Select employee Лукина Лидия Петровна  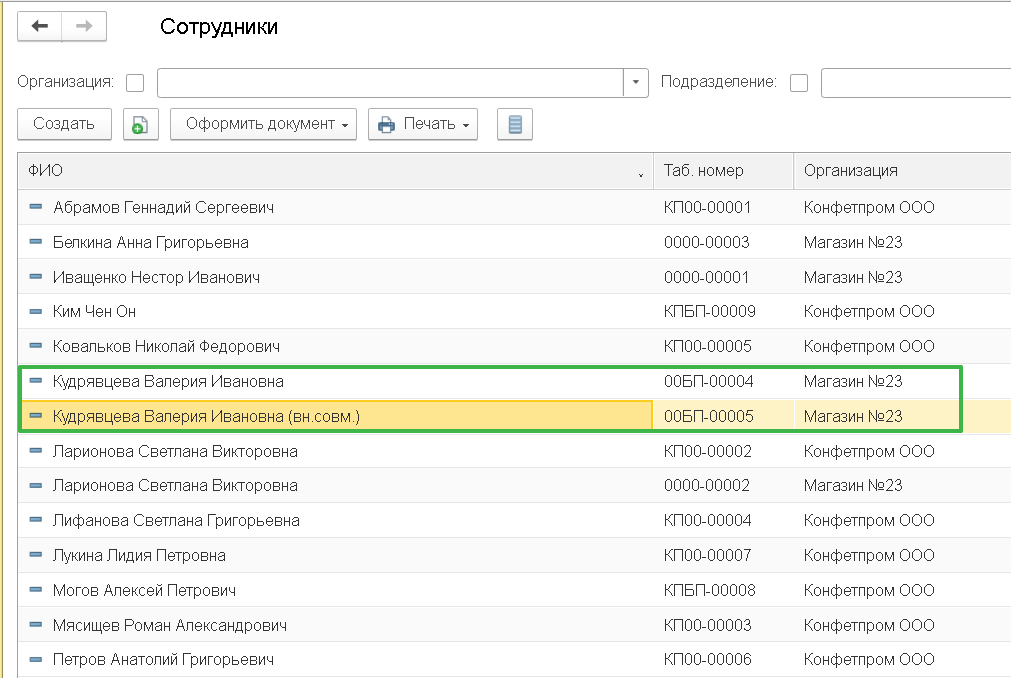point(139,555)
